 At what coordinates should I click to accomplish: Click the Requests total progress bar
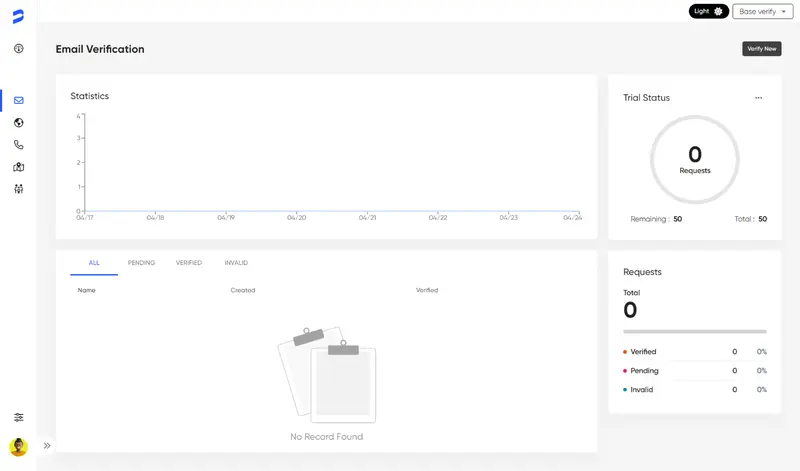694,331
